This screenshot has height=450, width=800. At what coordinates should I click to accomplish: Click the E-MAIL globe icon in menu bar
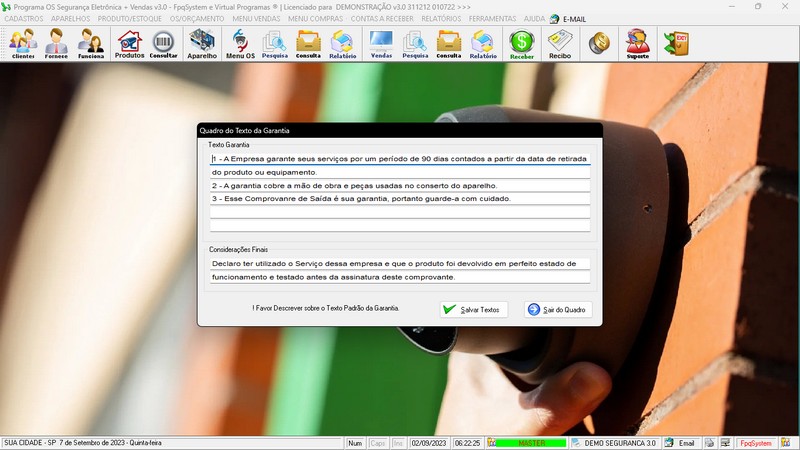pyautogui.click(x=554, y=19)
